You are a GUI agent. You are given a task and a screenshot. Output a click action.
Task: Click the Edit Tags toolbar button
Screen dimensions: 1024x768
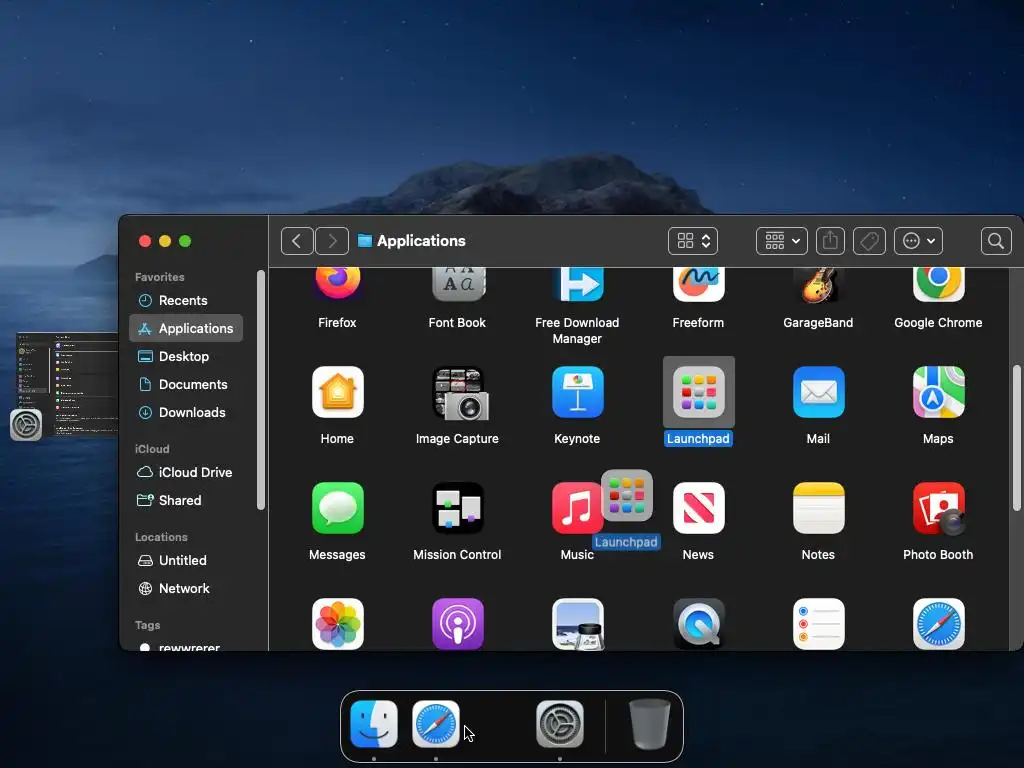[x=869, y=241]
